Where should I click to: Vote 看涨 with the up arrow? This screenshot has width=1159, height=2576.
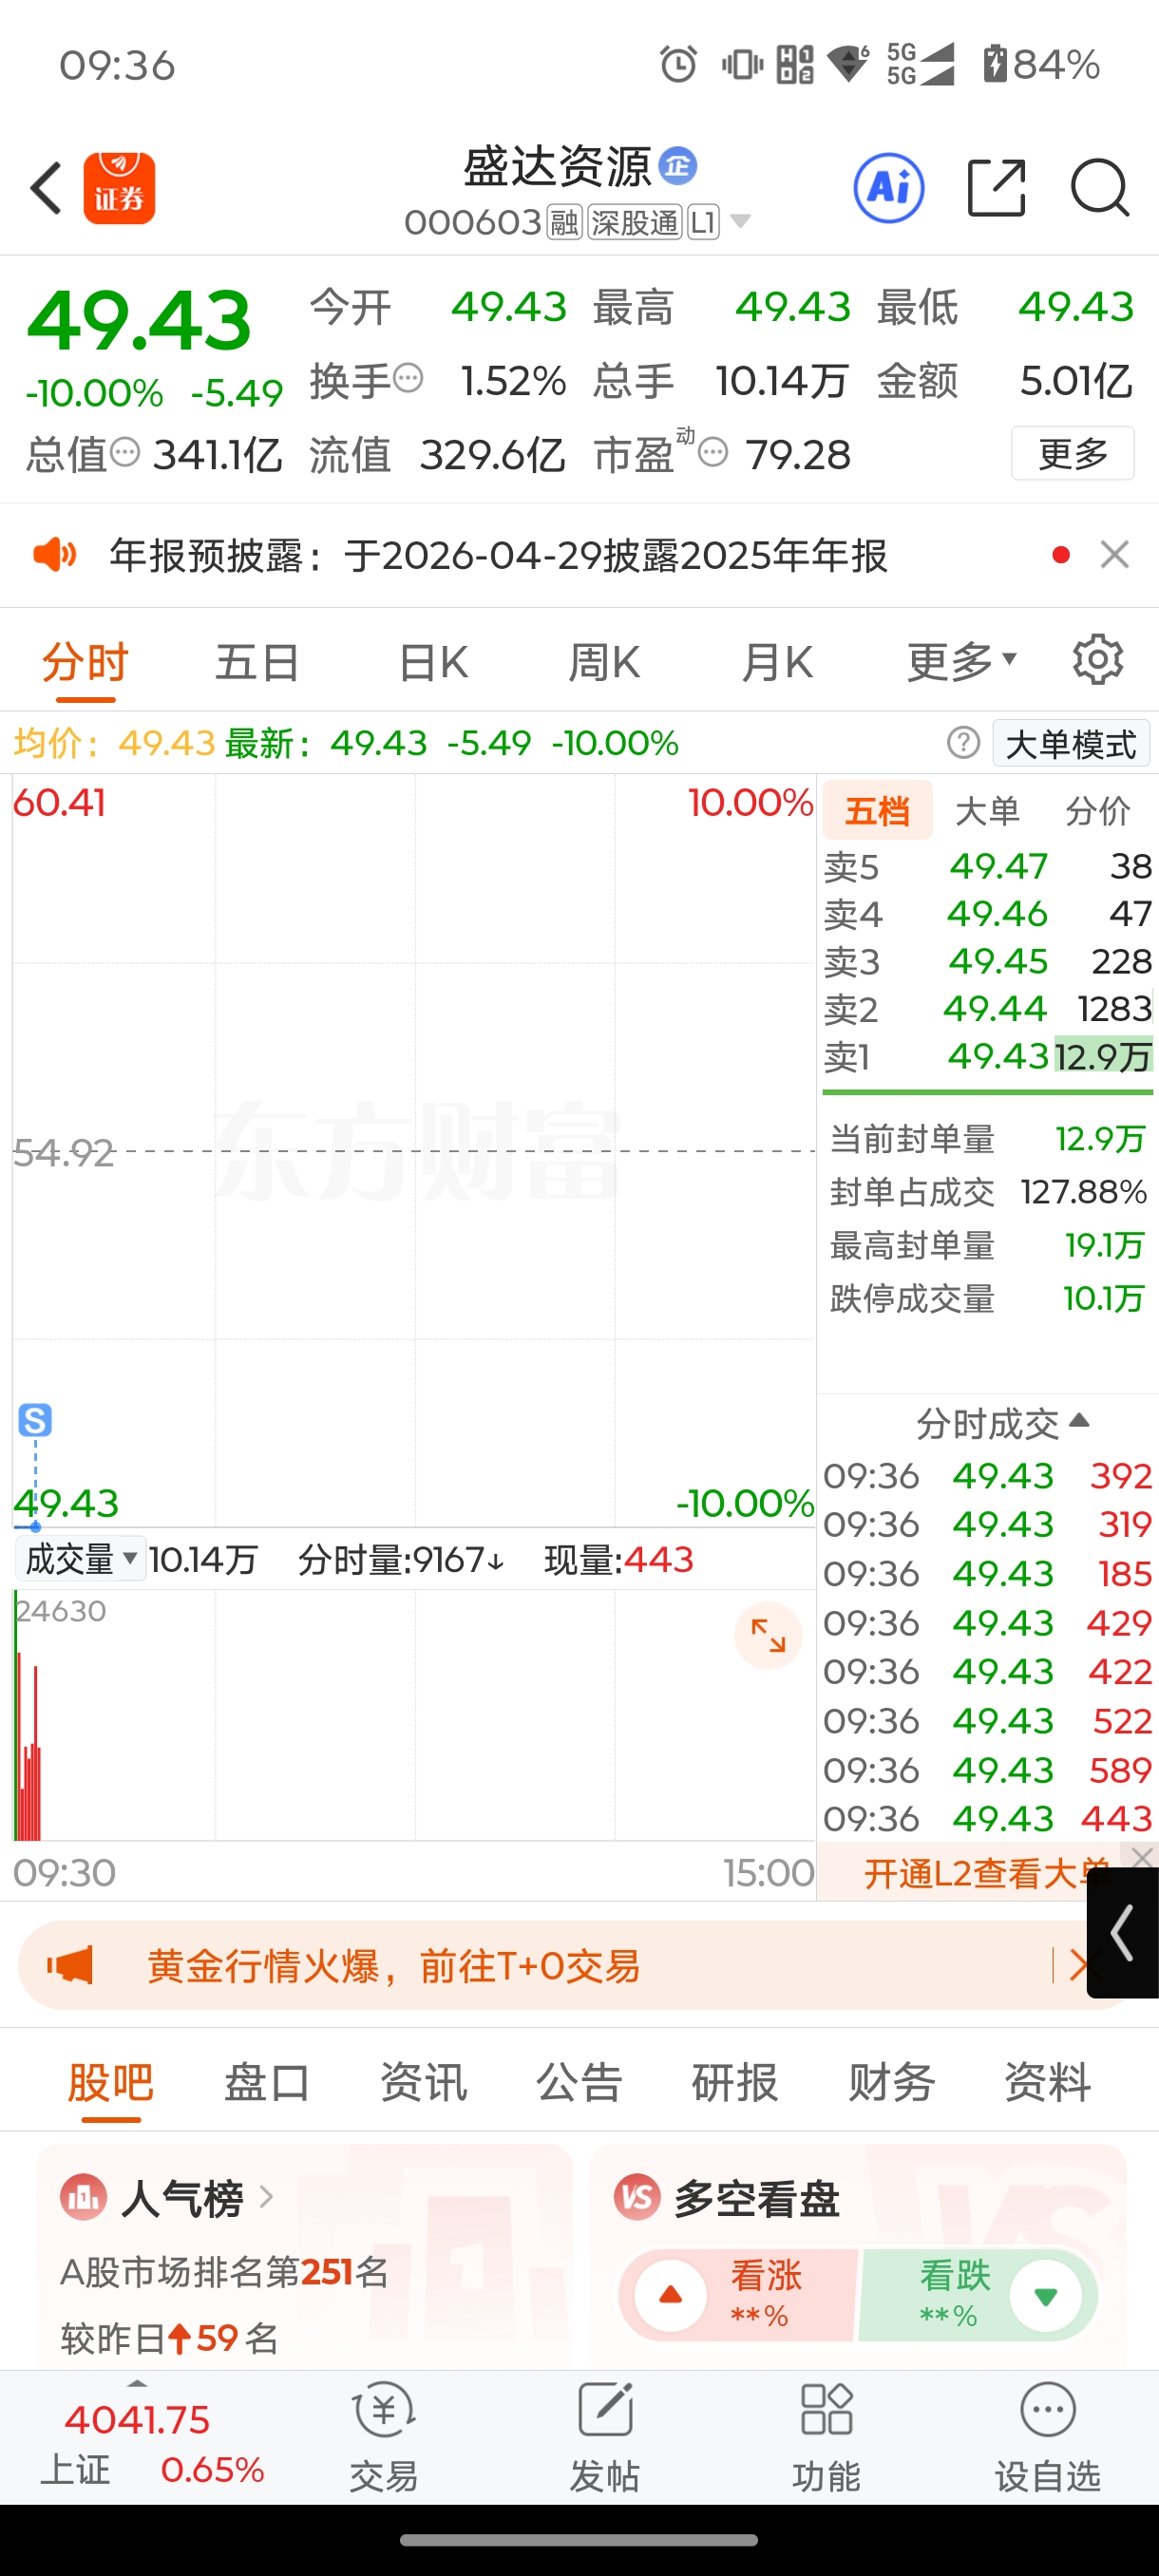671,2295
